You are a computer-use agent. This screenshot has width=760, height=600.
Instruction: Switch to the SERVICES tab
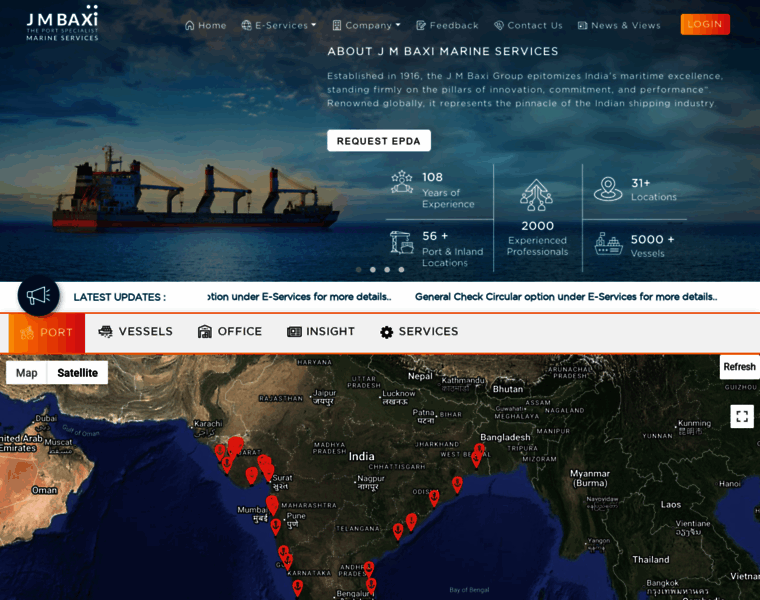point(419,332)
